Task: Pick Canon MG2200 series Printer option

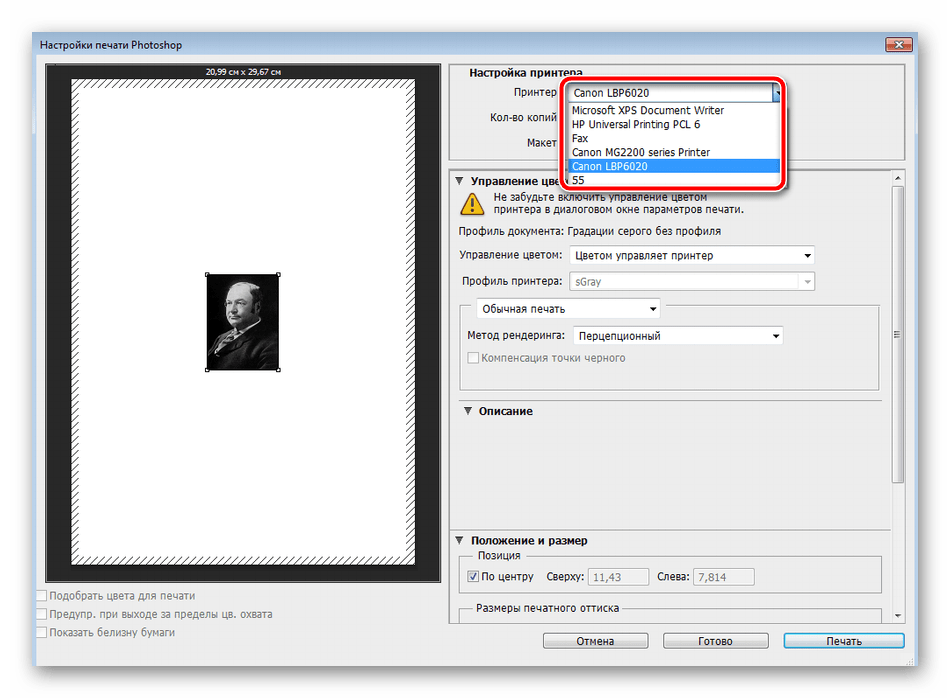Action: 640,152
